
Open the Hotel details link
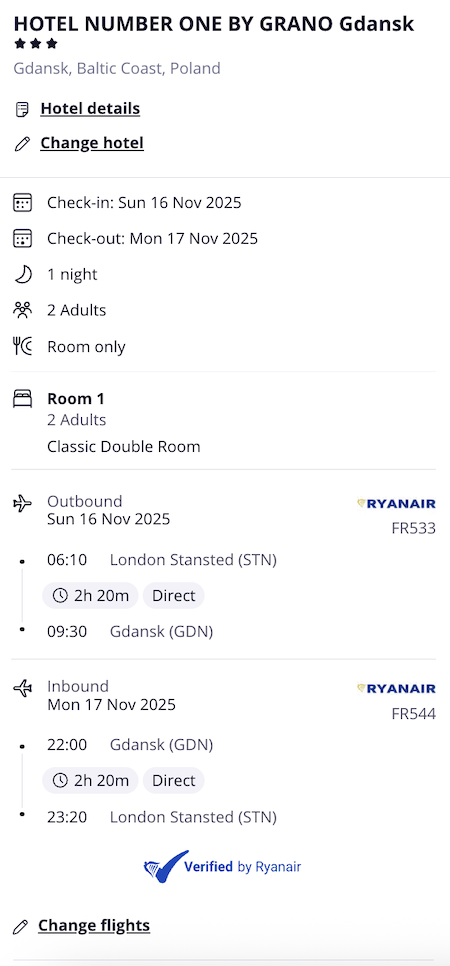90,109
